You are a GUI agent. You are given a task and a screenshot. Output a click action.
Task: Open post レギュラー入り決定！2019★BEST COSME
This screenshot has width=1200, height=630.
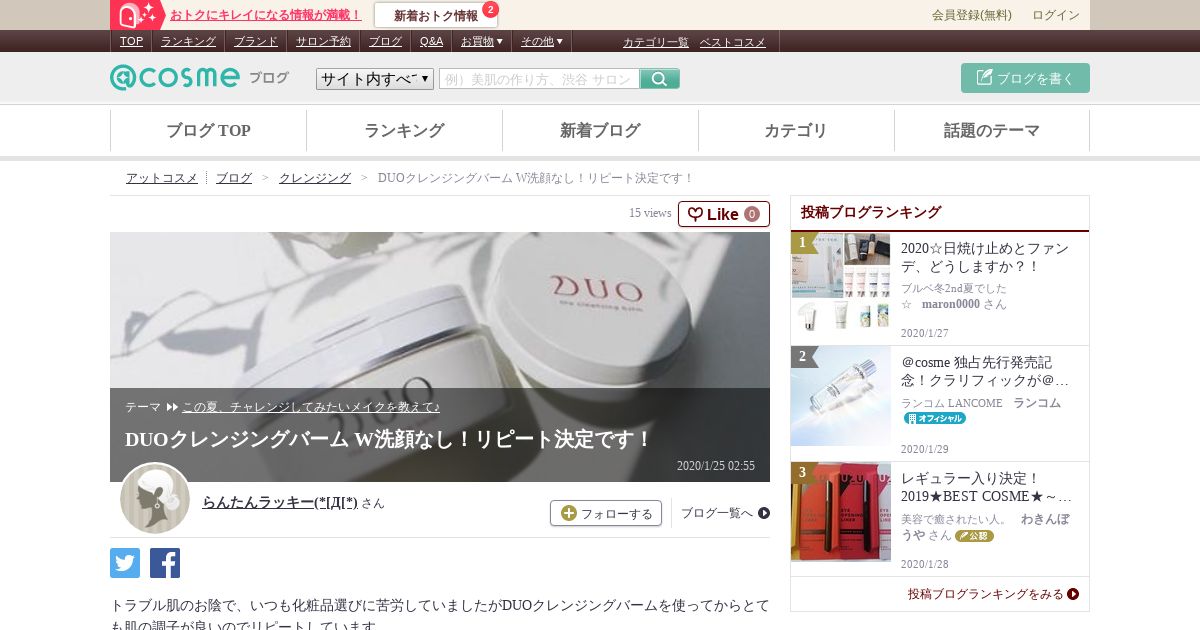(986, 487)
